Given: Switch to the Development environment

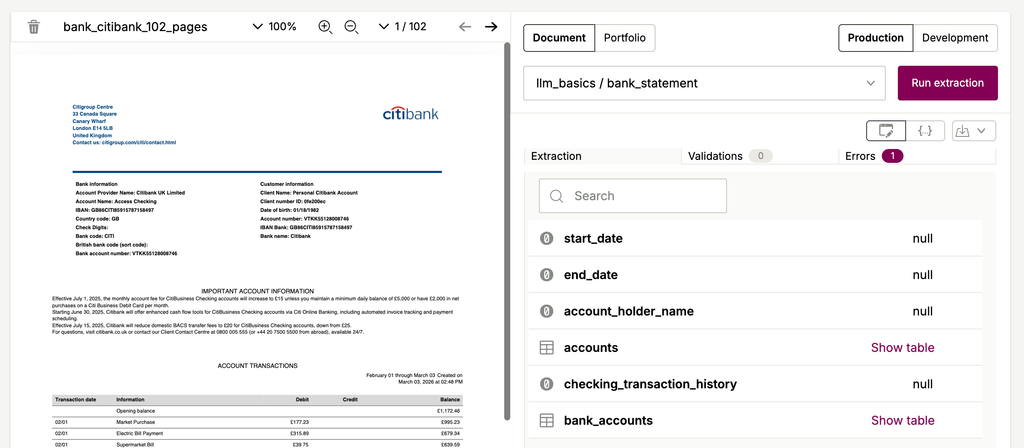Looking at the screenshot, I should pos(955,38).
